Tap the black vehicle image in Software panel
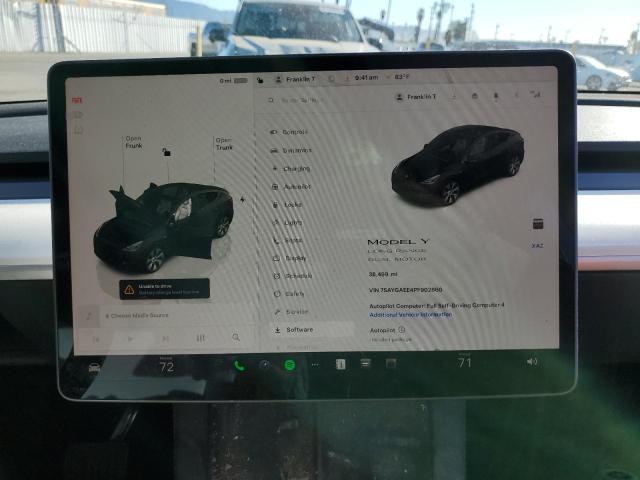 click(458, 165)
